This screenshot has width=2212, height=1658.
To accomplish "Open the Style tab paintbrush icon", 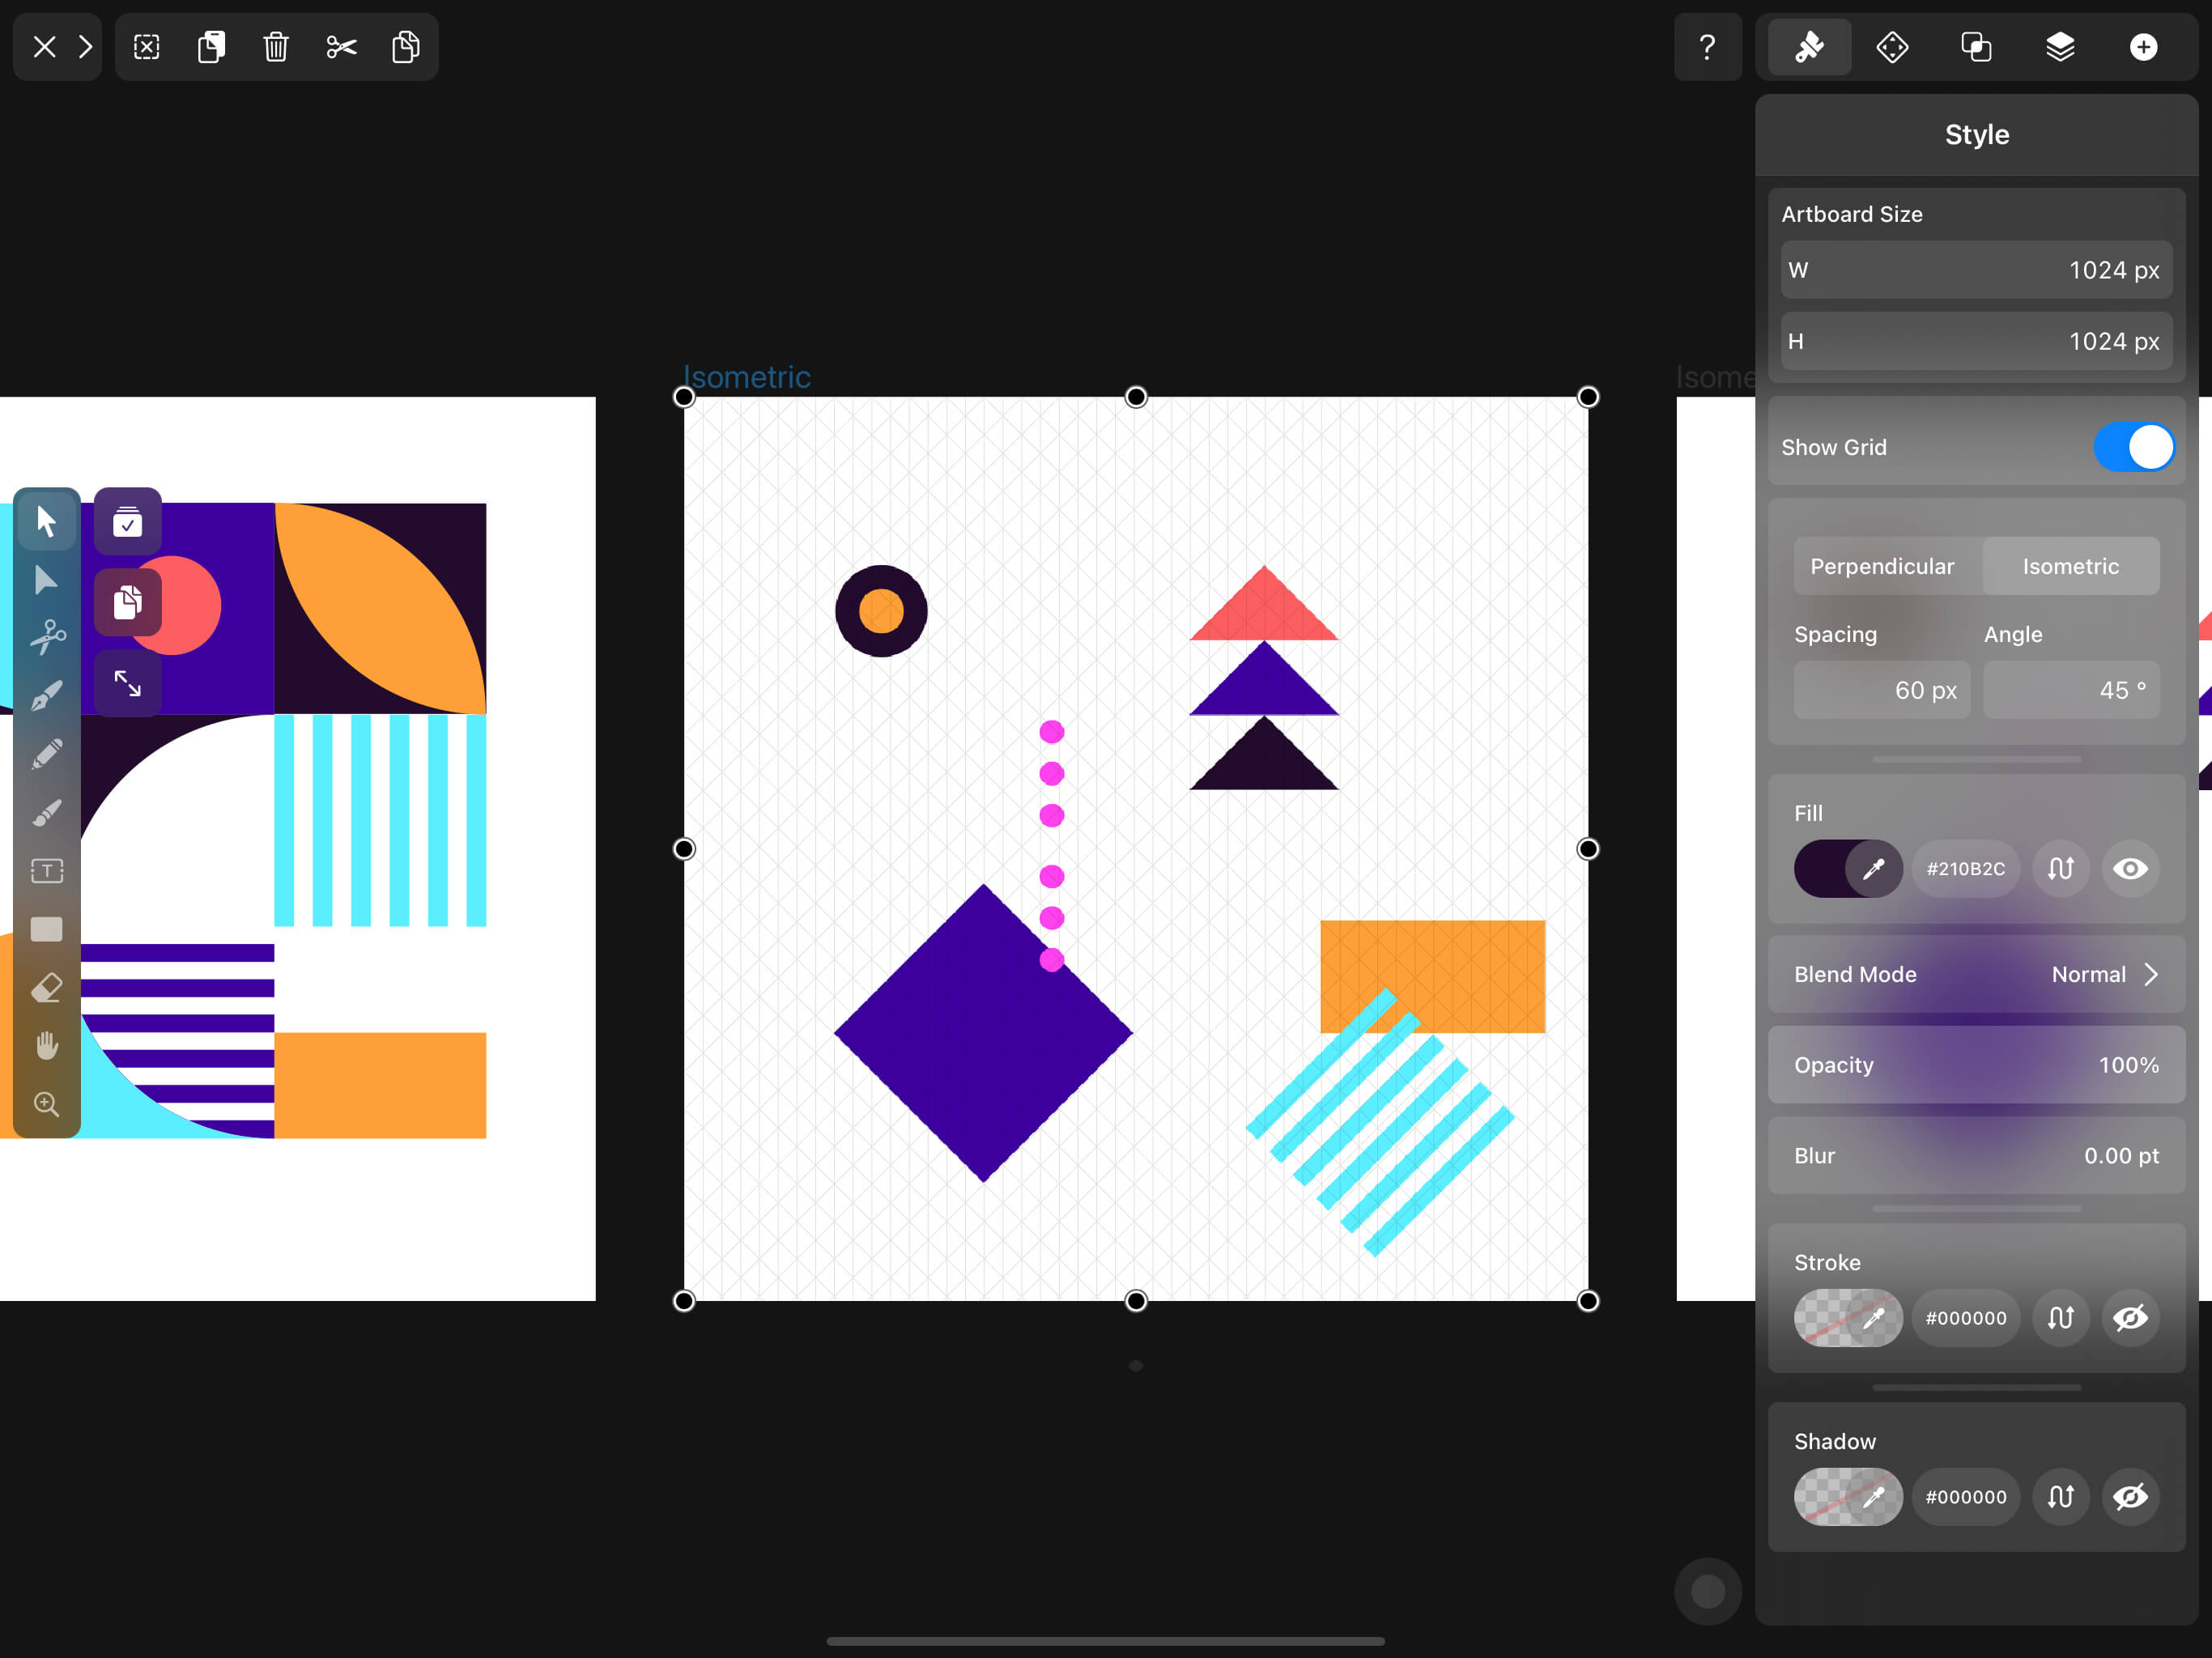I will click(x=1809, y=47).
